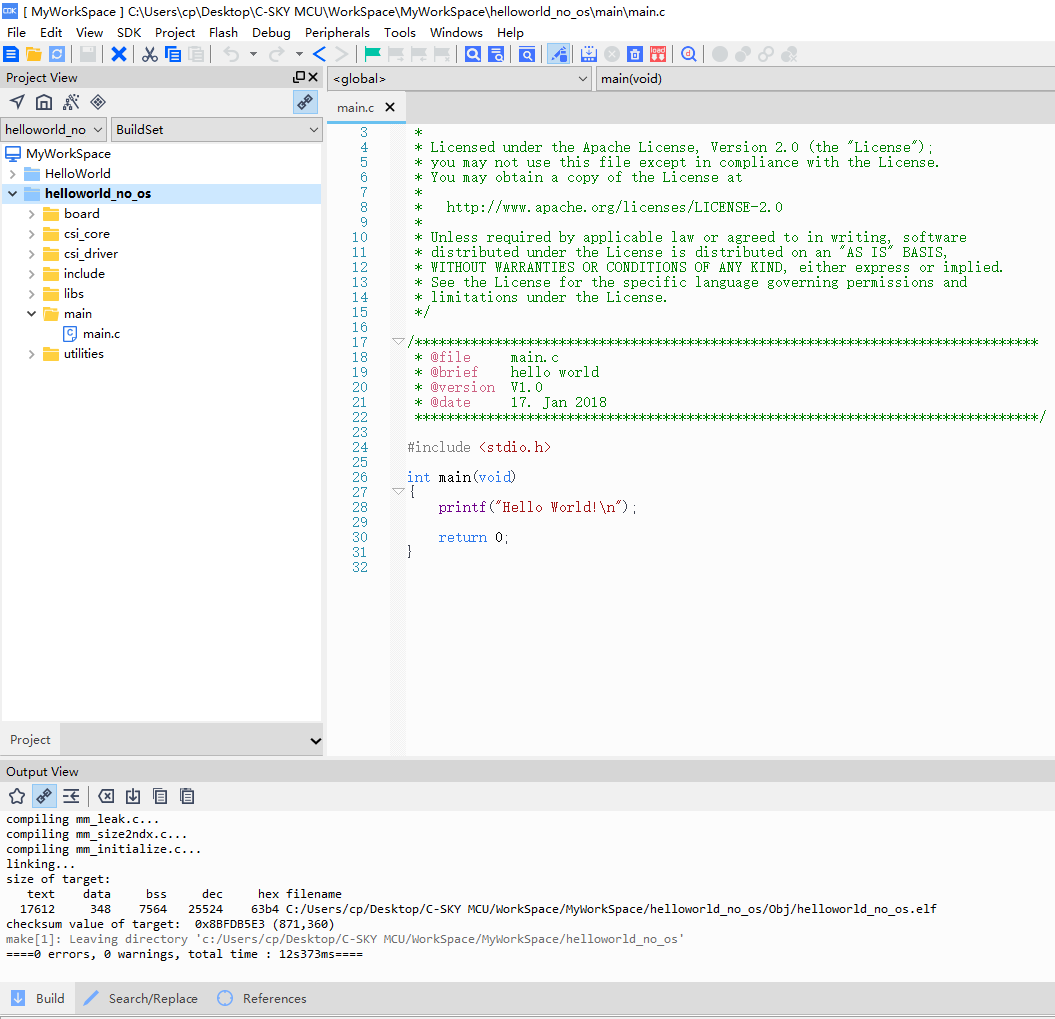
Task: Click the blue X delete icon
Action: click(x=118, y=55)
